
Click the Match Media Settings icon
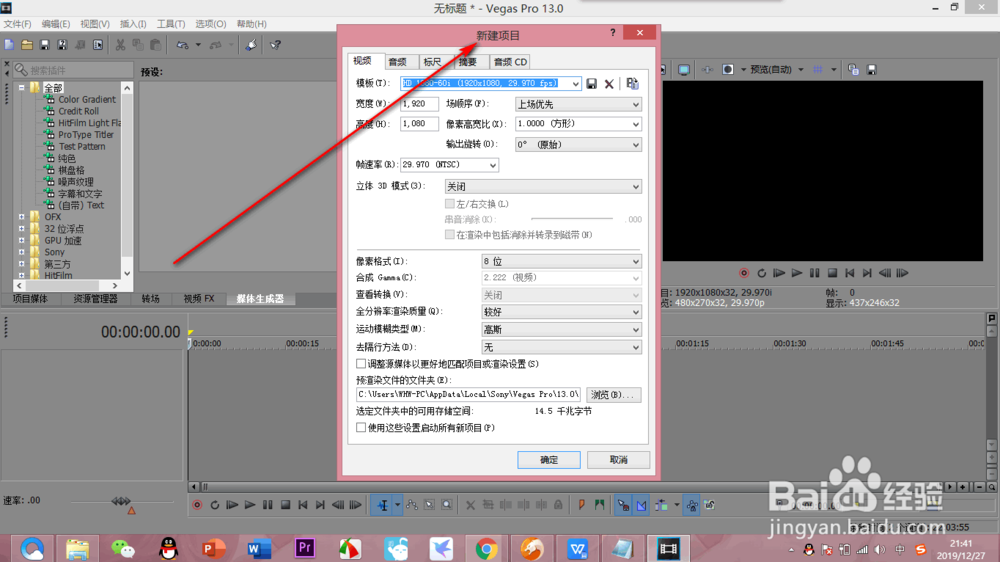[x=632, y=84]
